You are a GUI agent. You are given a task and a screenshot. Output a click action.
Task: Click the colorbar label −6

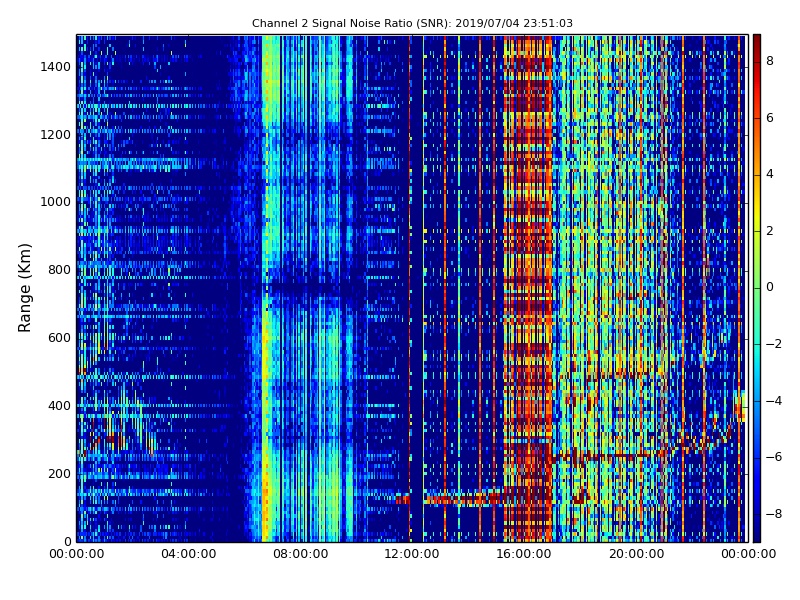coord(774,457)
